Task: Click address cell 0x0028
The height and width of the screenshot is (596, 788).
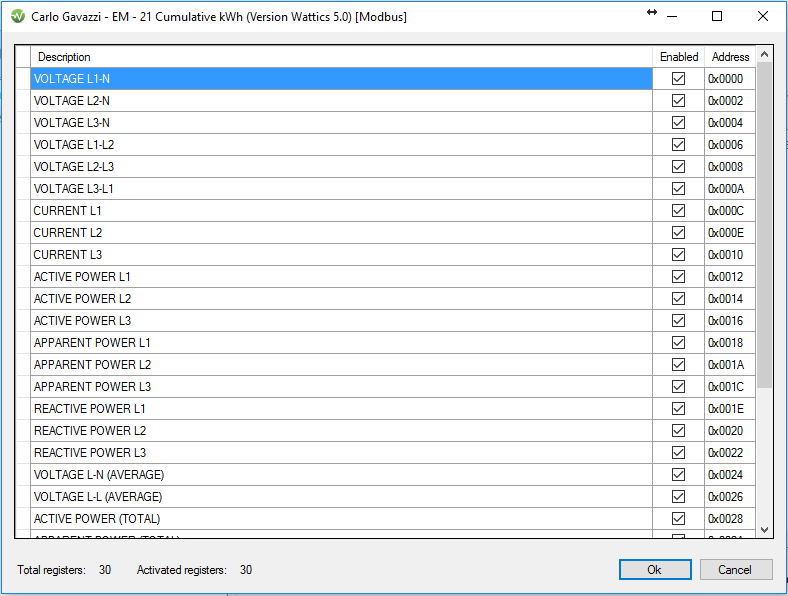Action: pyautogui.click(x=730, y=519)
